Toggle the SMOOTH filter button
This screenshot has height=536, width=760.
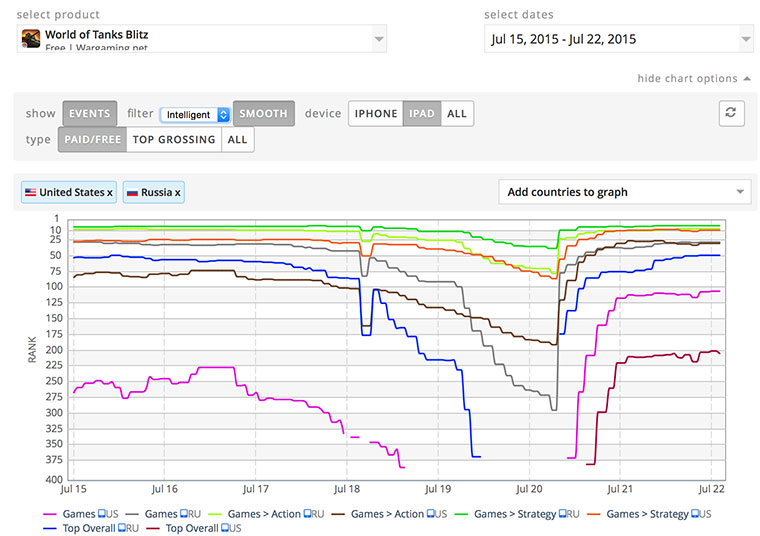point(263,114)
